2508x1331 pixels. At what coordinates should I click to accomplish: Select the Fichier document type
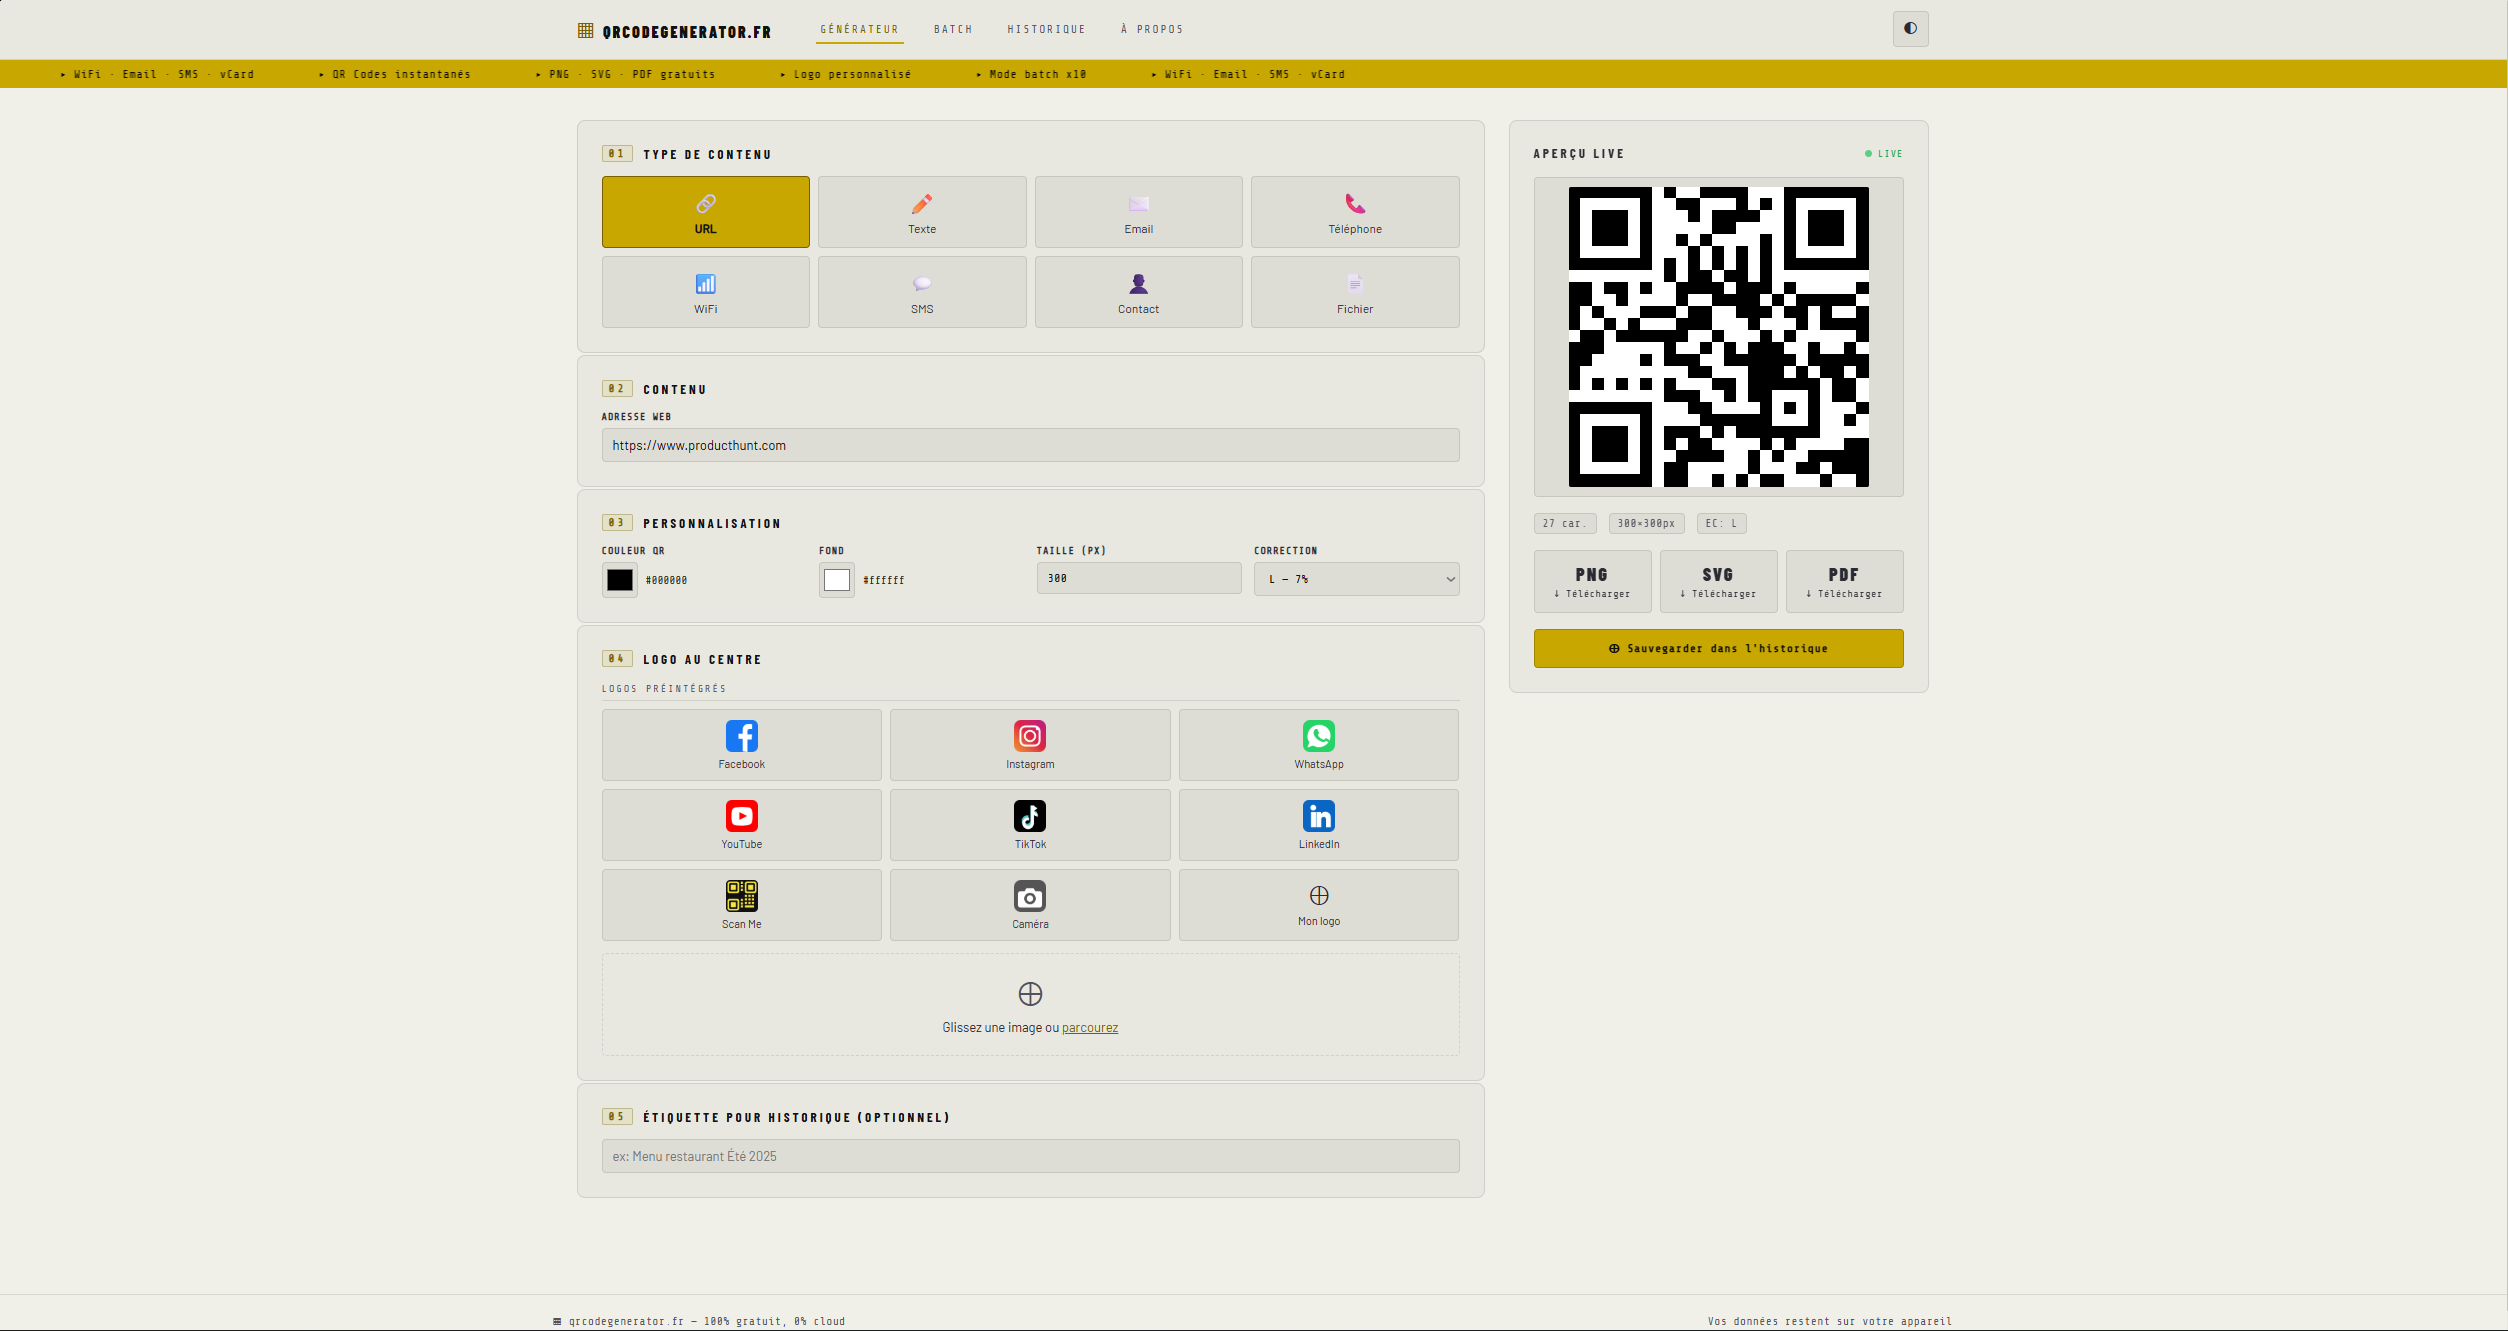pos(1355,292)
